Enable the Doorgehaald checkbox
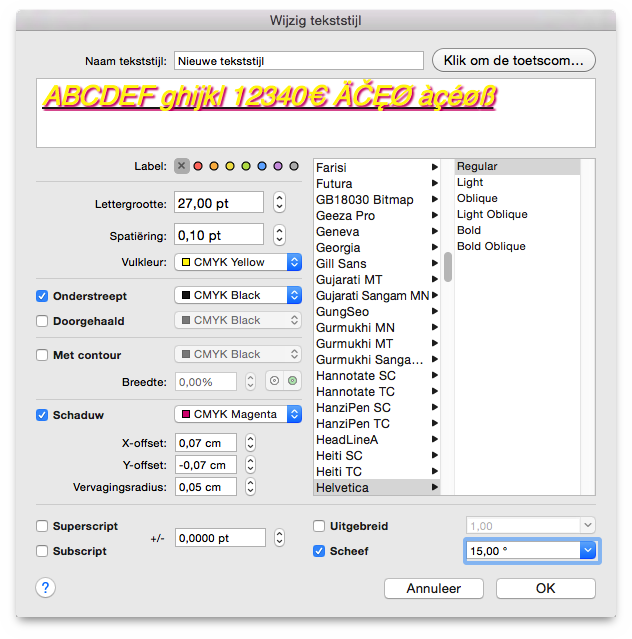 42,321
